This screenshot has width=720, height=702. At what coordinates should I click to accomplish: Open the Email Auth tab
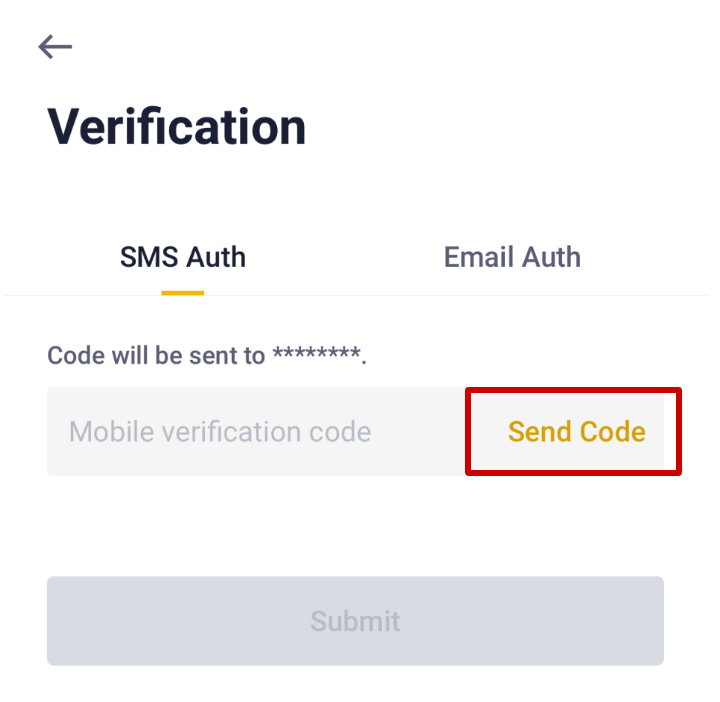click(x=512, y=257)
